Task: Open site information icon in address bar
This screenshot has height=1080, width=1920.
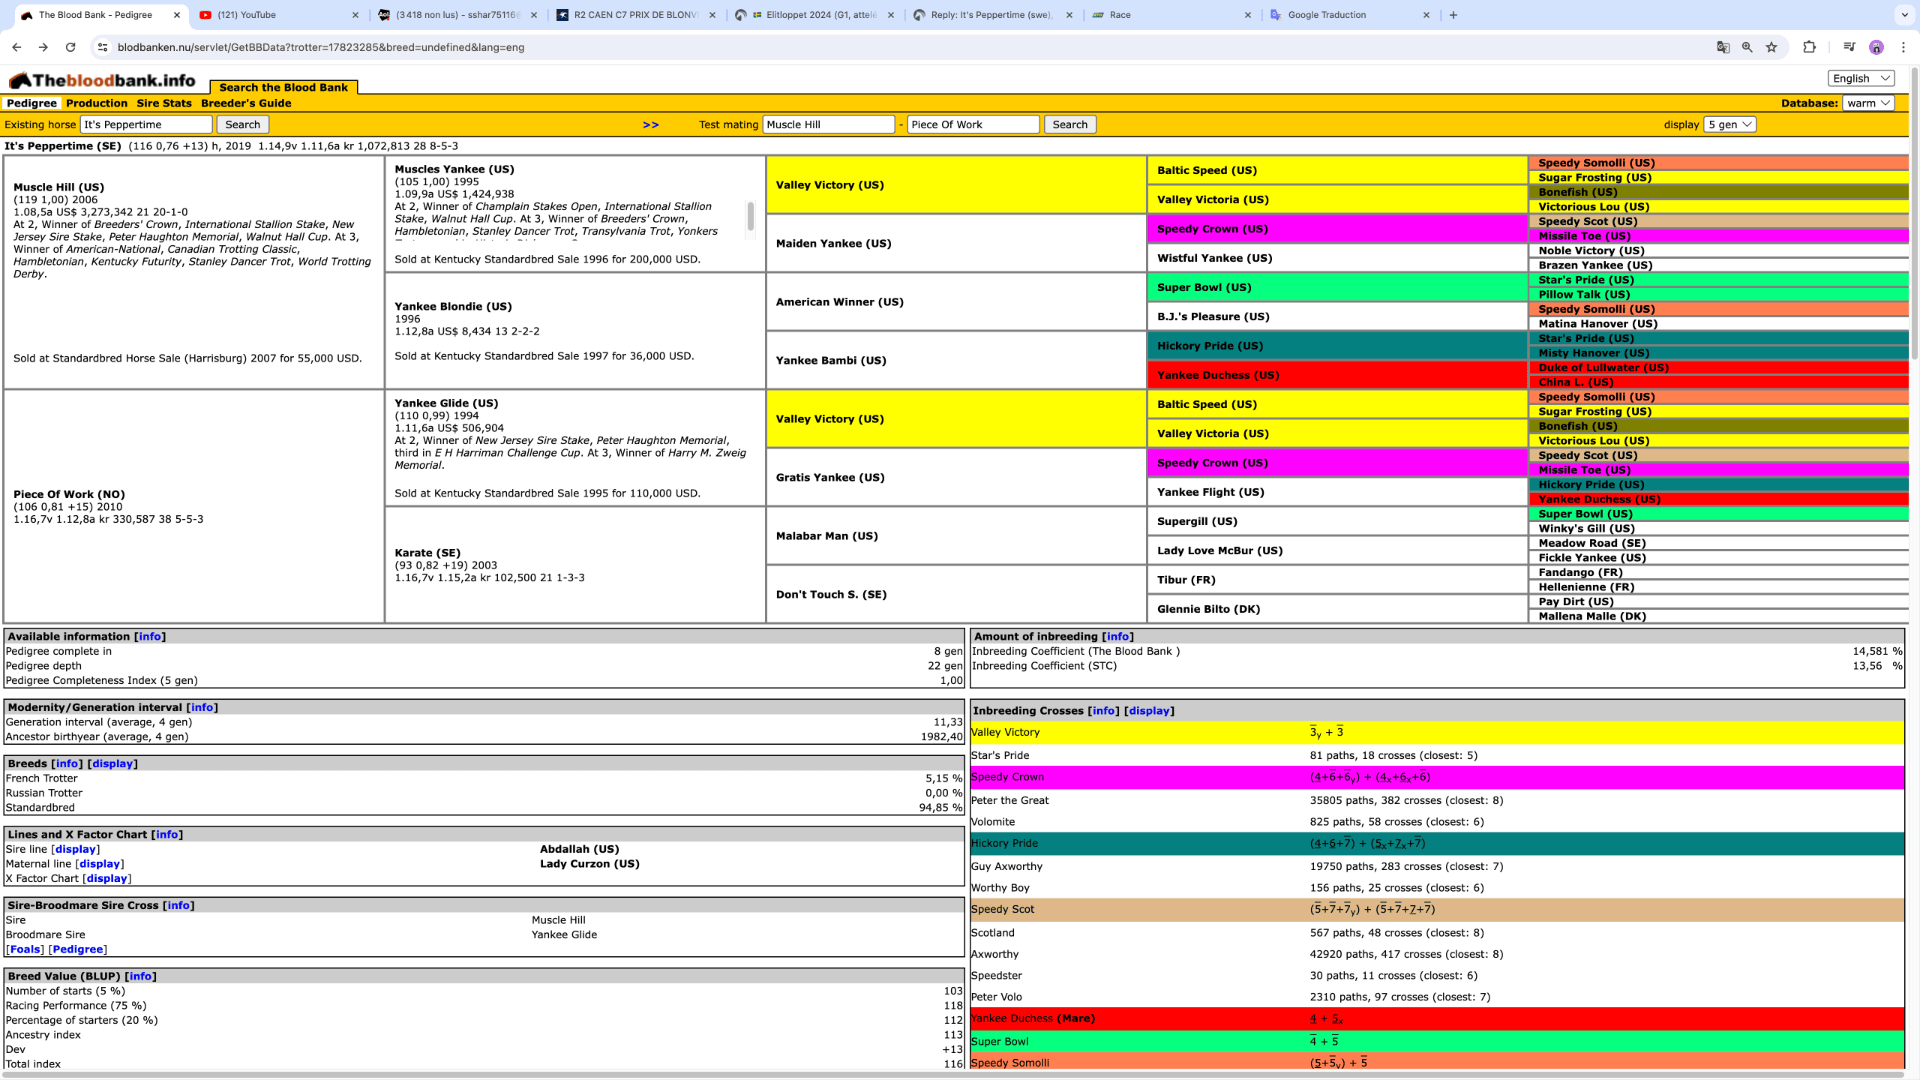Action: tap(102, 47)
